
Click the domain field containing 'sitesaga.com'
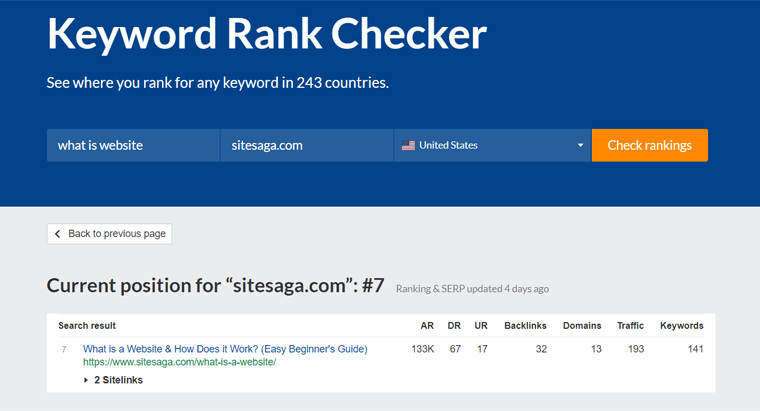307,145
